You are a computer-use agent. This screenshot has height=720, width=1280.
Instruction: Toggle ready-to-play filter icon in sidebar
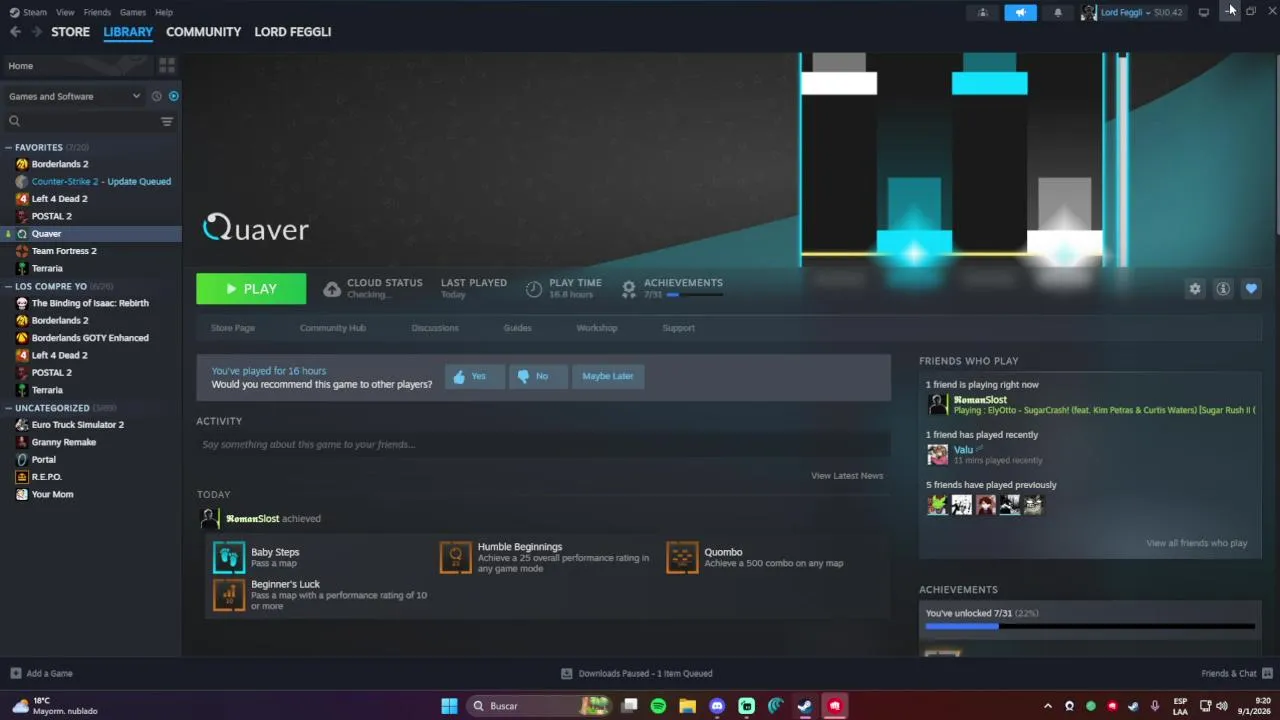coord(173,96)
